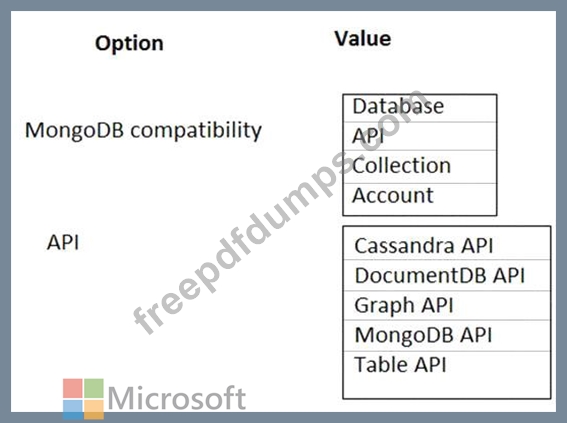Viewport: 567px width, 423px height.
Task: Click the freepdfdumps.com watermark text
Action: (x=278, y=211)
